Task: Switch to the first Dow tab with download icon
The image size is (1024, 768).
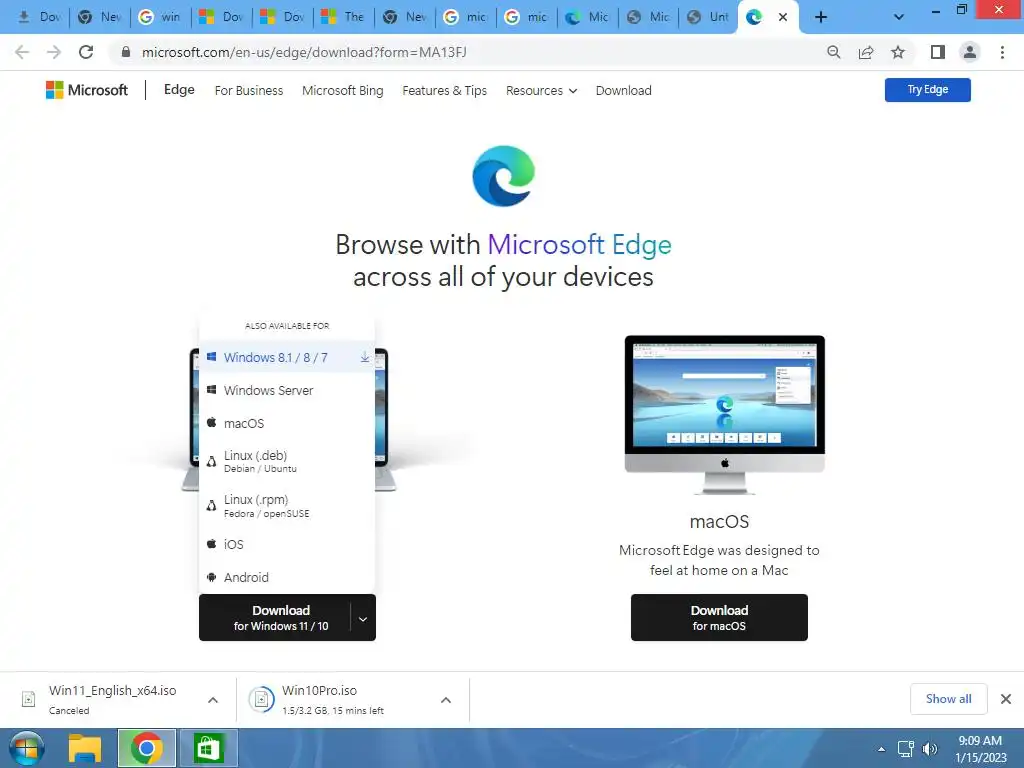Action: (38, 17)
